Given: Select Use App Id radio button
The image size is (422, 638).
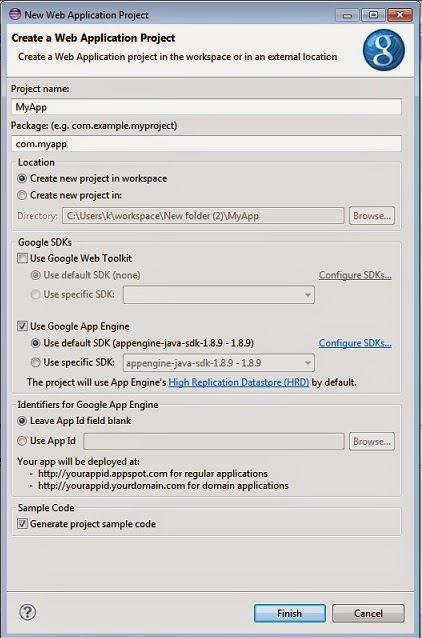Looking at the screenshot, I should (22, 441).
